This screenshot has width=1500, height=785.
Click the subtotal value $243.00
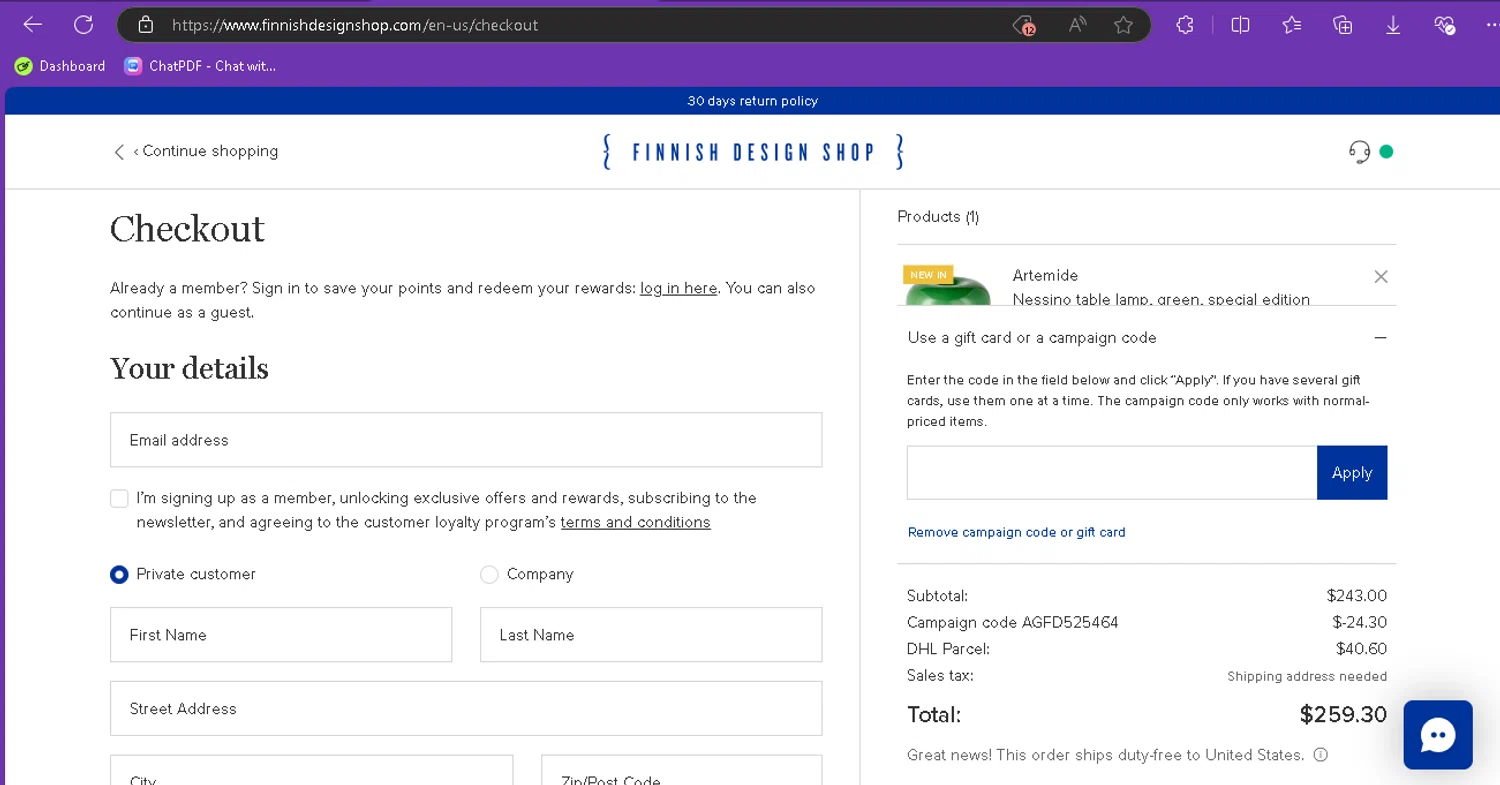(x=1357, y=595)
